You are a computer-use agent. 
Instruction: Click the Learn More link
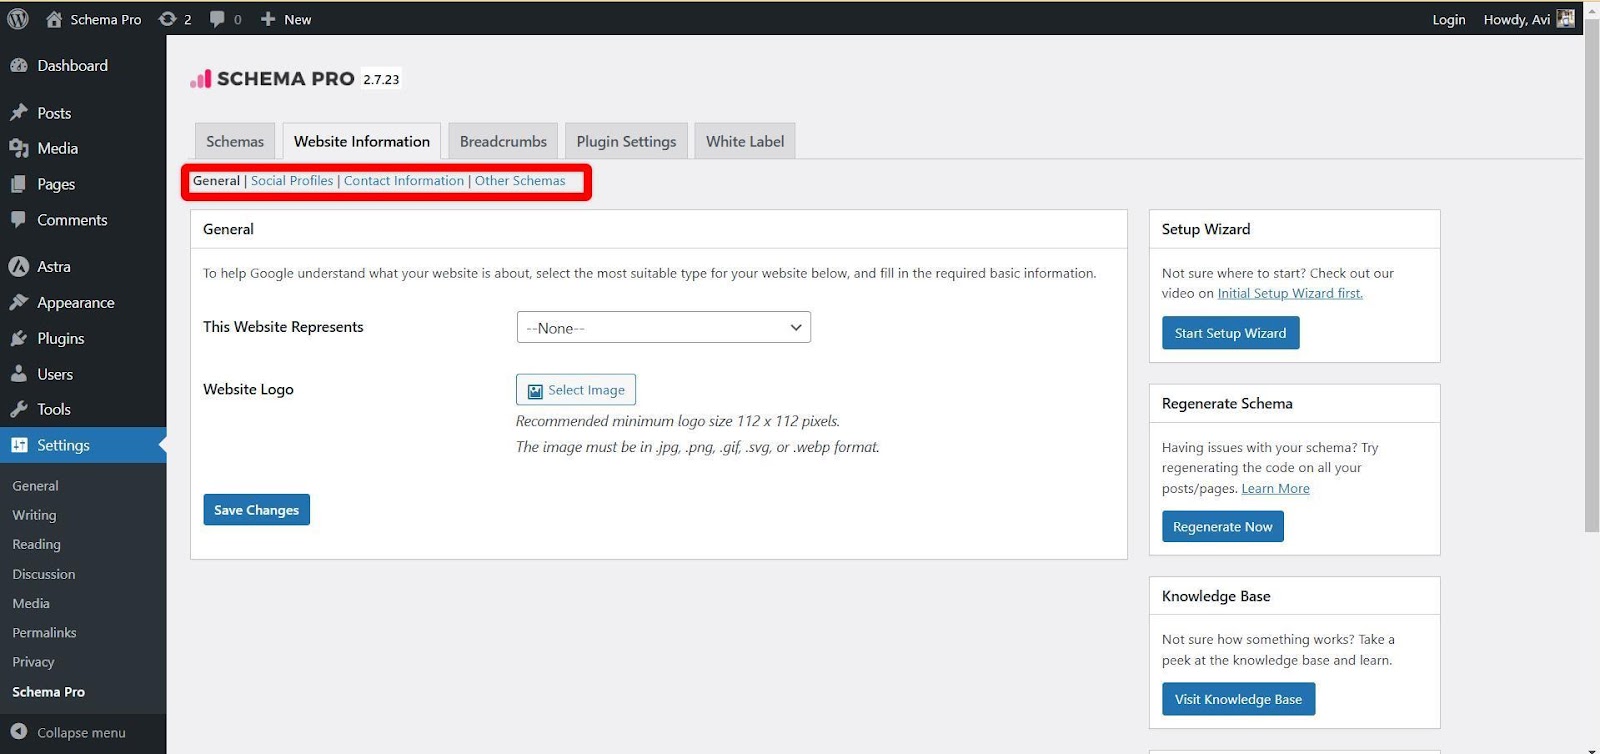click(x=1275, y=489)
